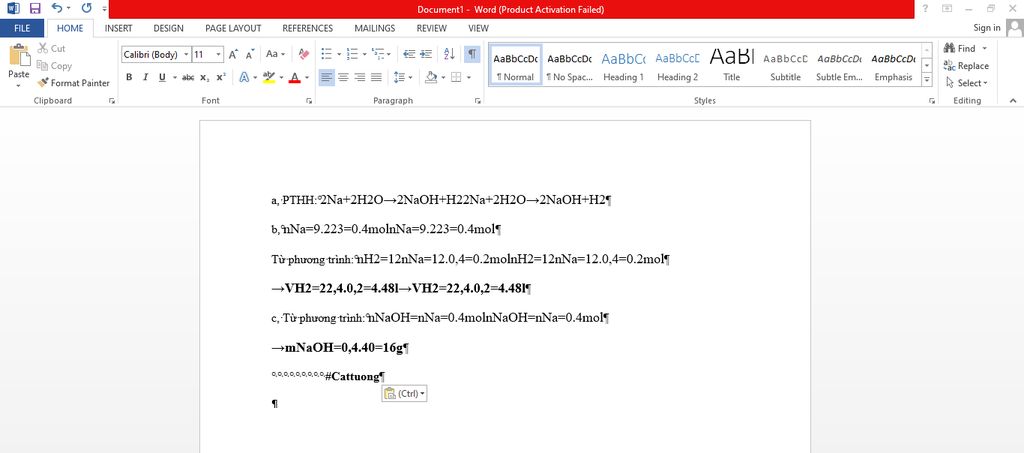
Task: Clear all formatting
Action: coord(304,55)
